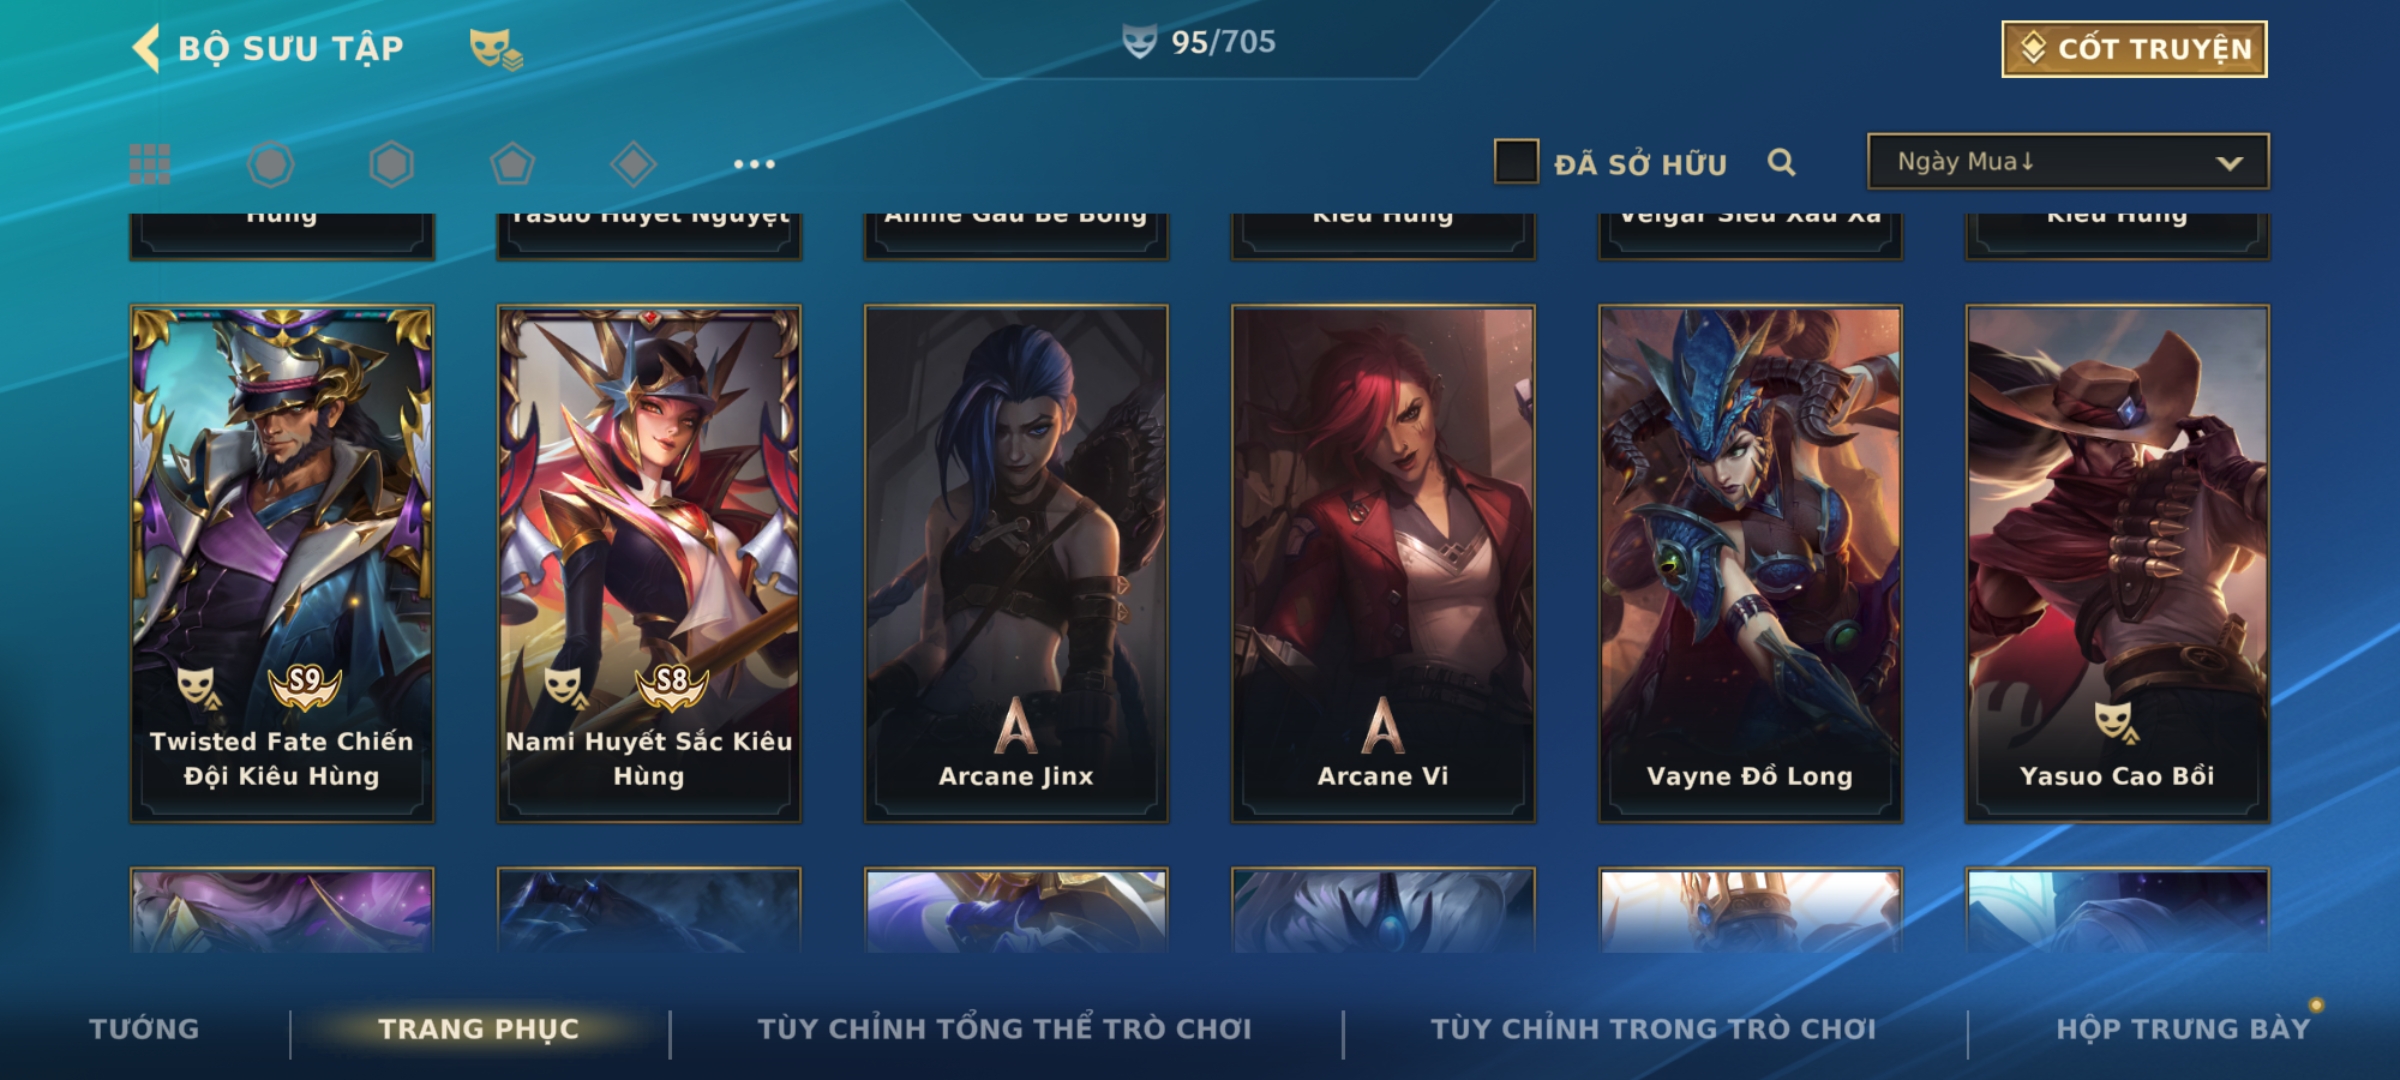Filter by the pentagon rarity icon

[512, 164]
